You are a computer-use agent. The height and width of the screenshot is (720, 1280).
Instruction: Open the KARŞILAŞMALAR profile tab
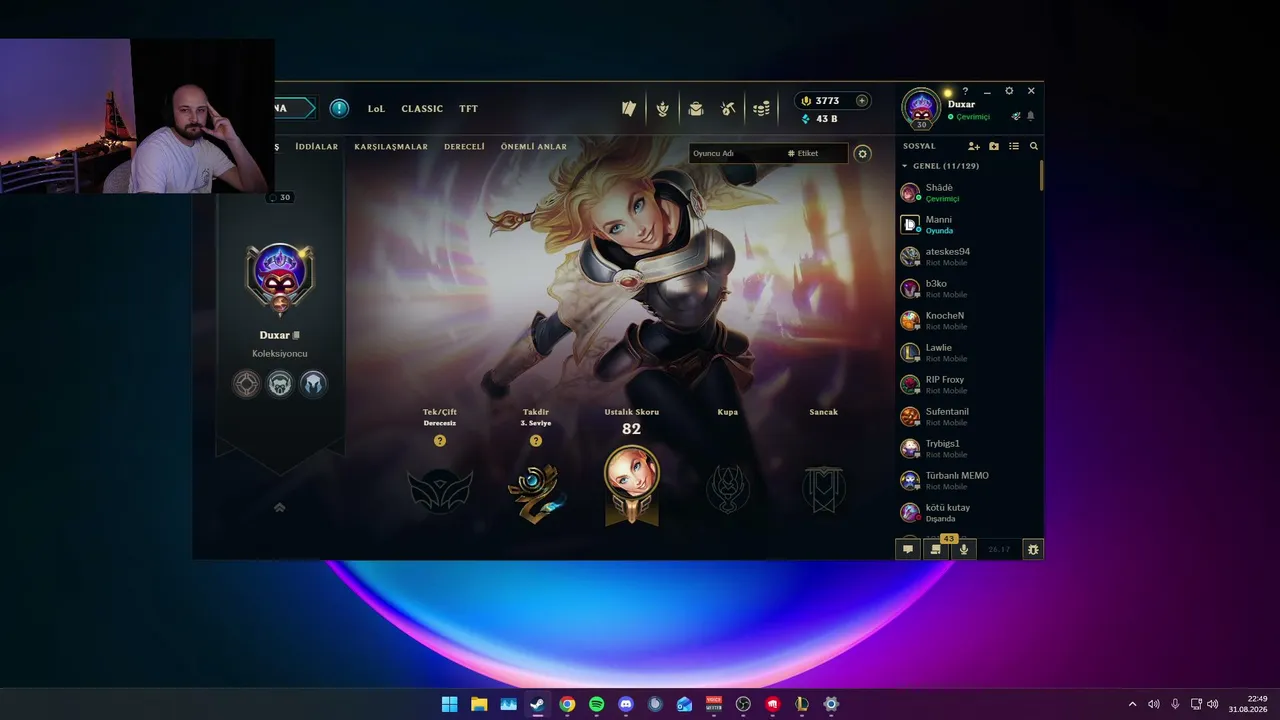[x=391, y=147]
